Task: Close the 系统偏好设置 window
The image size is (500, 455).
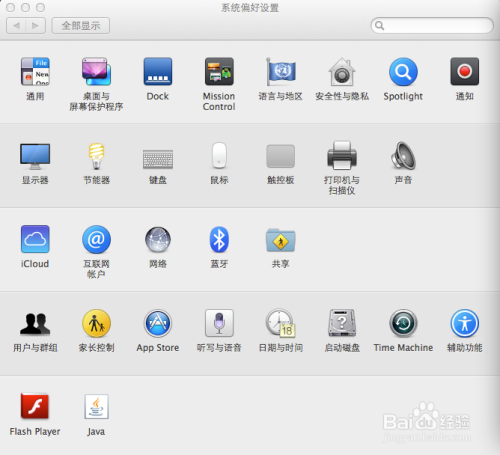Action: tap(11, 7)
